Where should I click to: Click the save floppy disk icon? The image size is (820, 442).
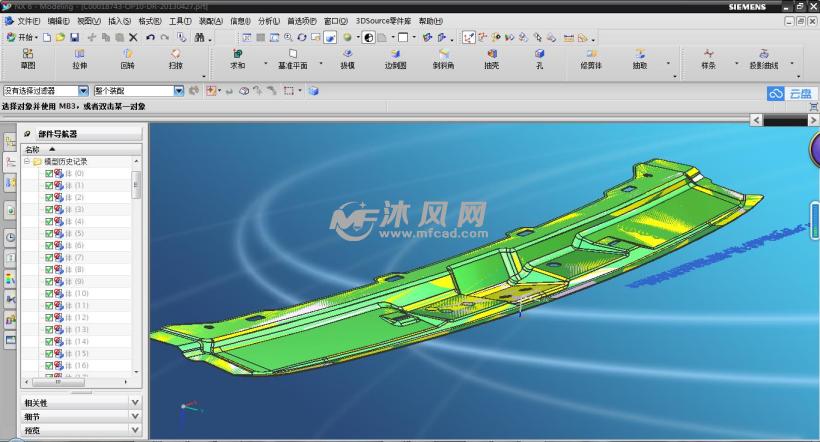(x=74, y=38)
